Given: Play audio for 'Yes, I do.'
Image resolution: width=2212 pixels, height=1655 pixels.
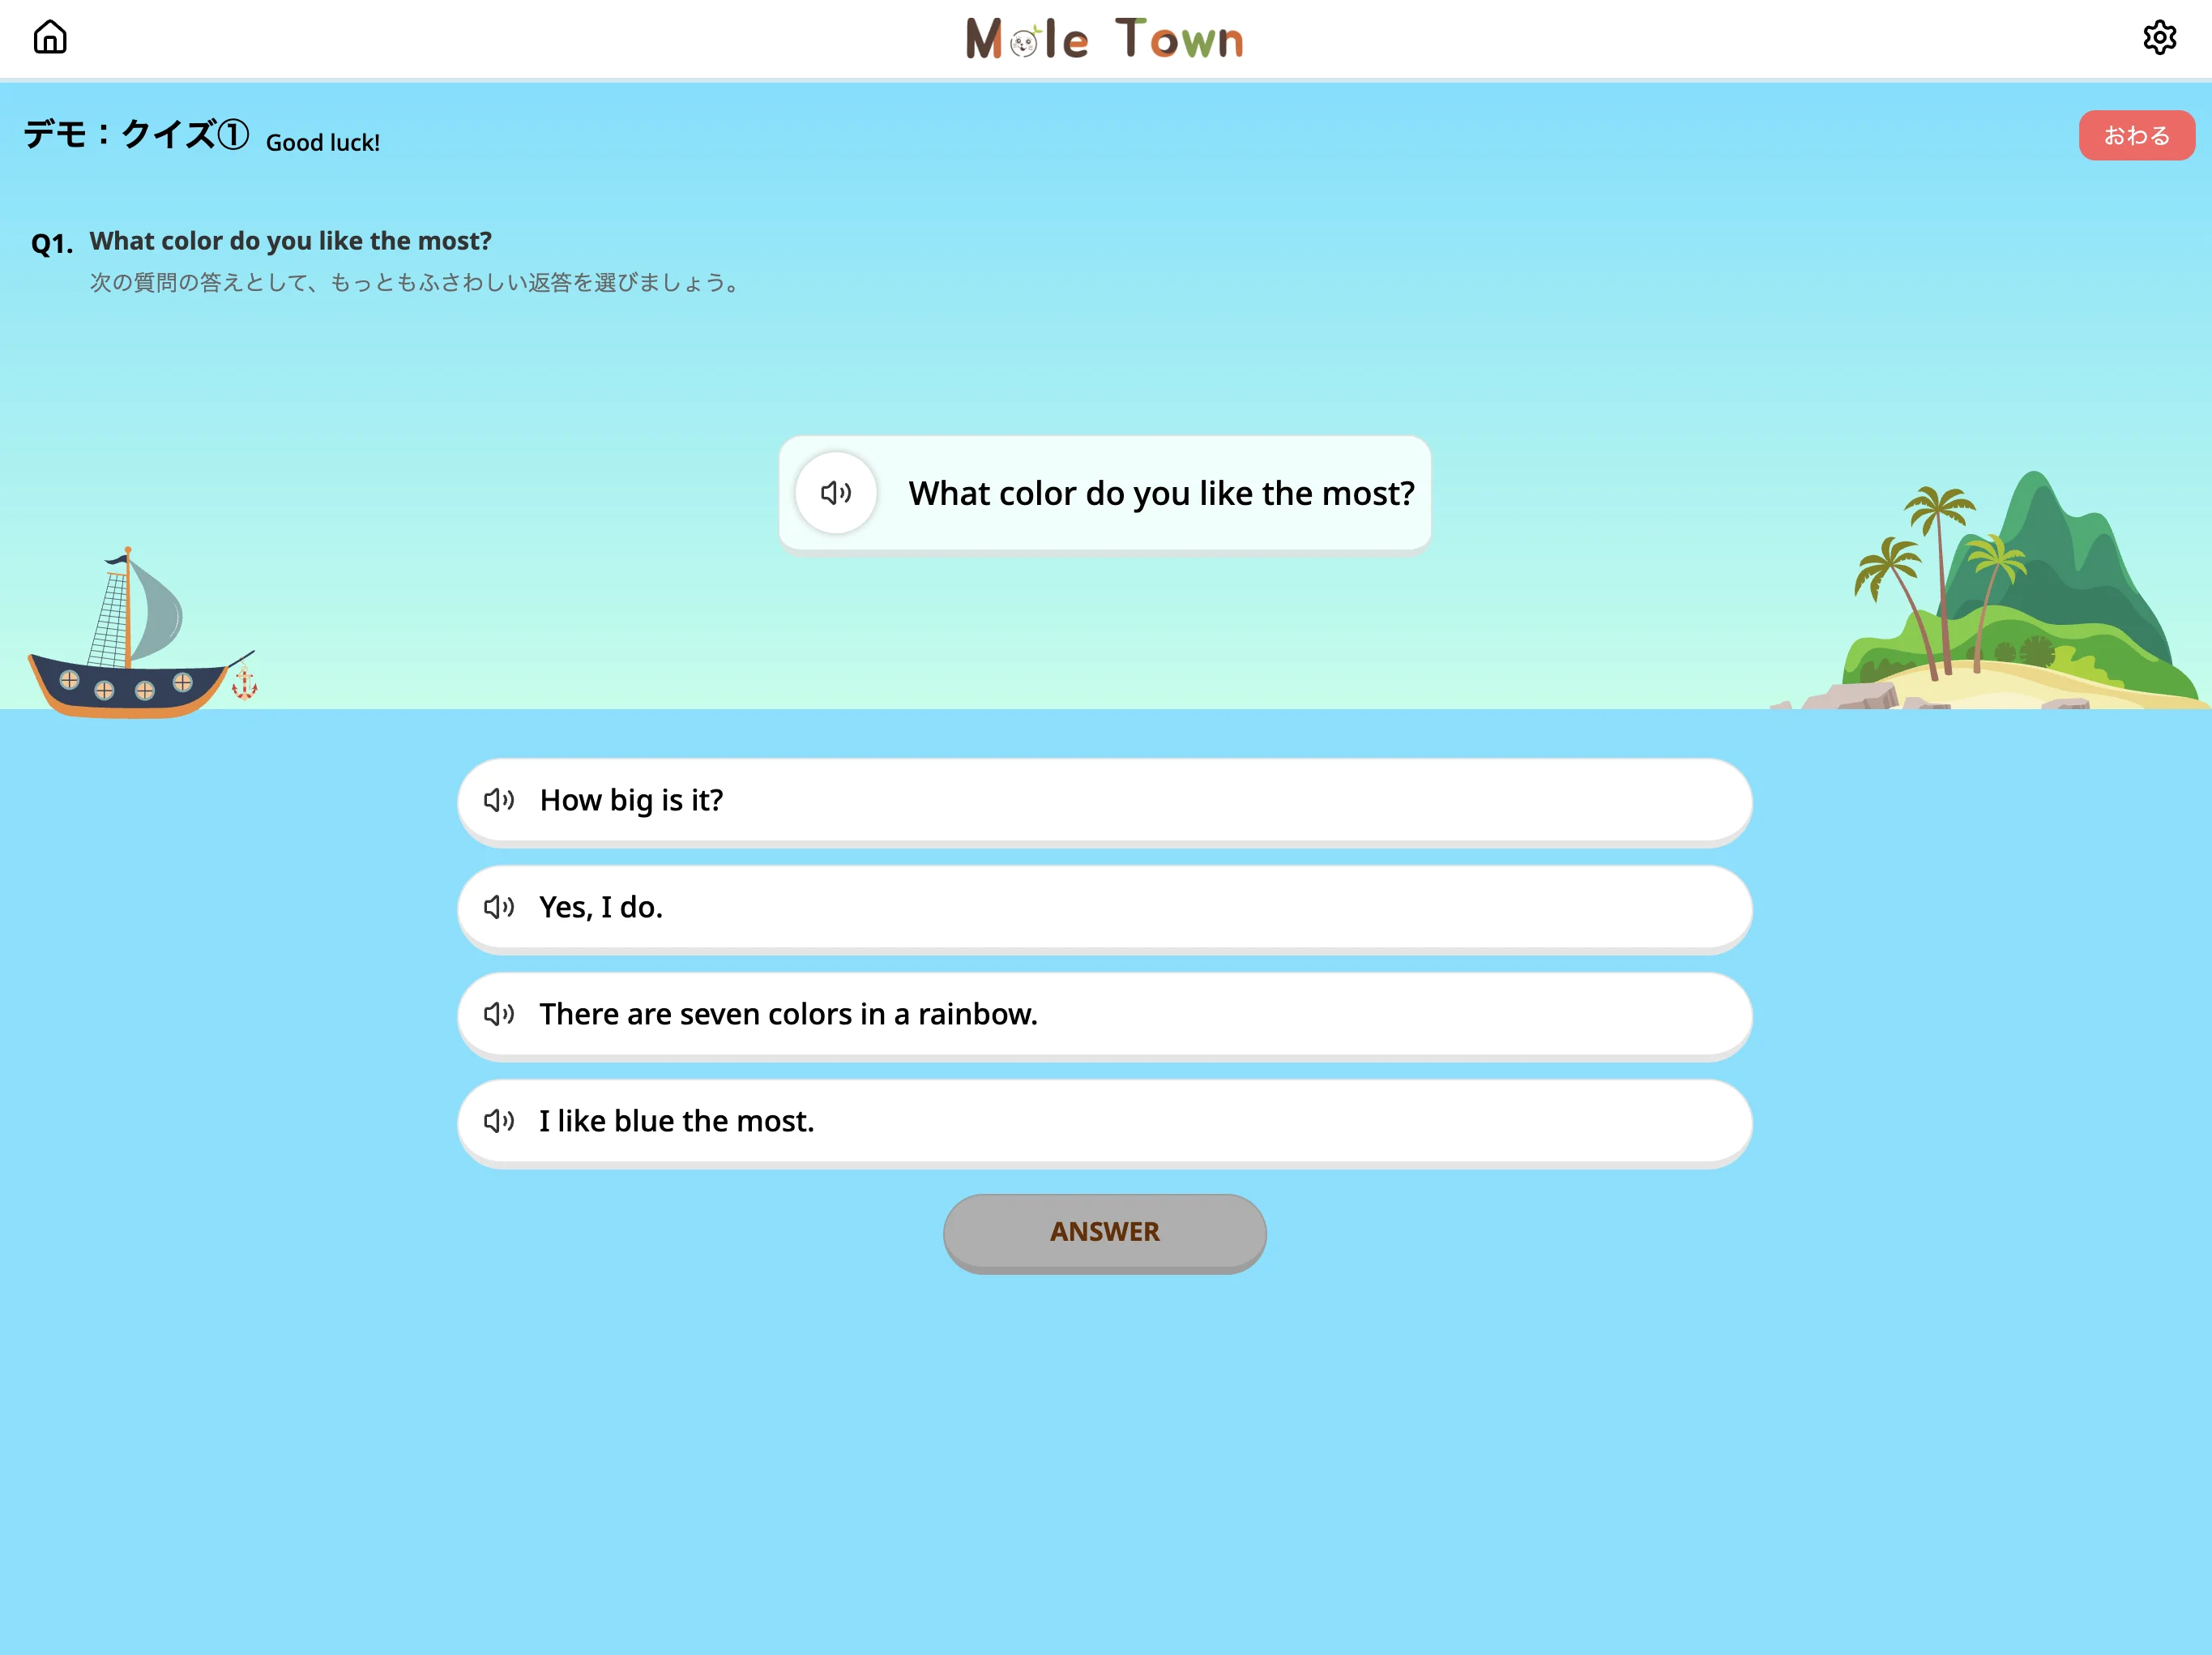Looking at the screenshot, I should click(499, 907).
